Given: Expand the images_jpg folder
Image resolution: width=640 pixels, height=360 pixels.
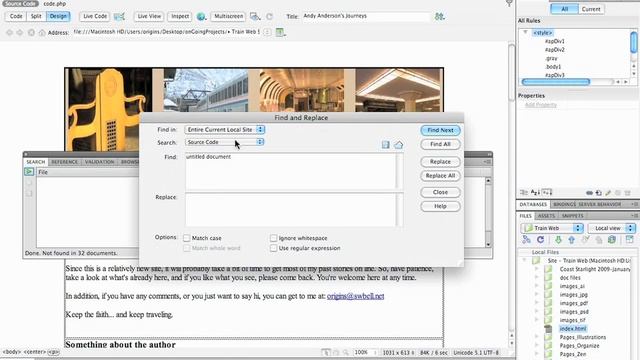Looking at the screenshot, I should click(536, 294).
